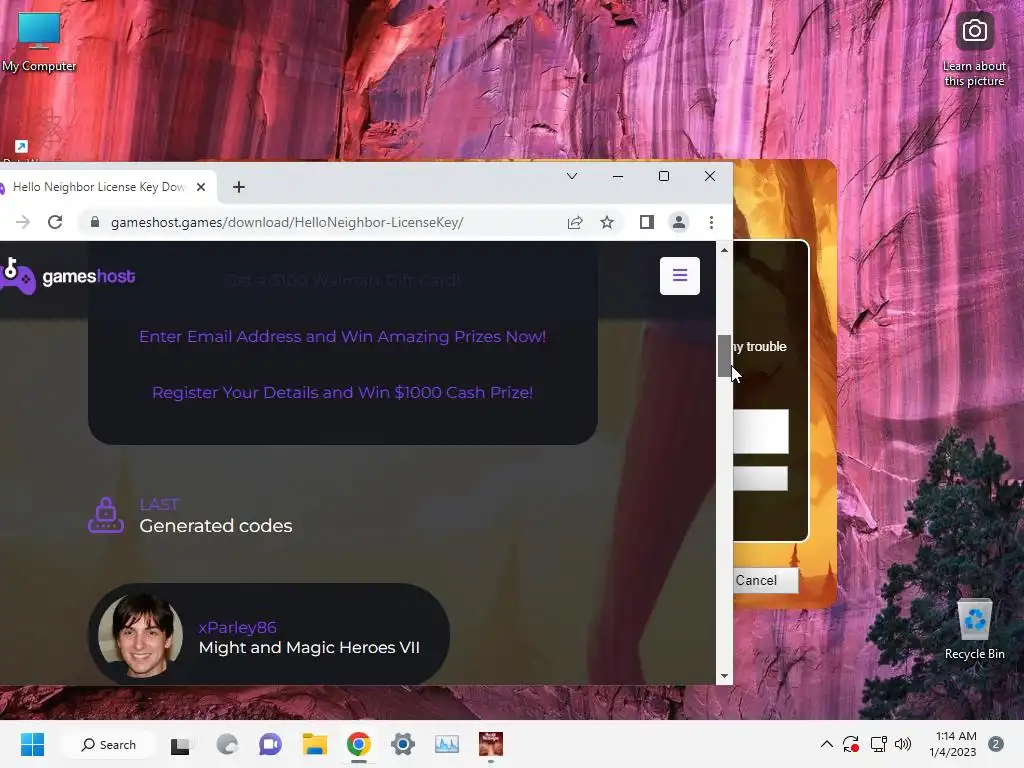This screenshot has height=768, width=1024.
Task: Open the volume tray icon
Action: (x=903, y=744)
